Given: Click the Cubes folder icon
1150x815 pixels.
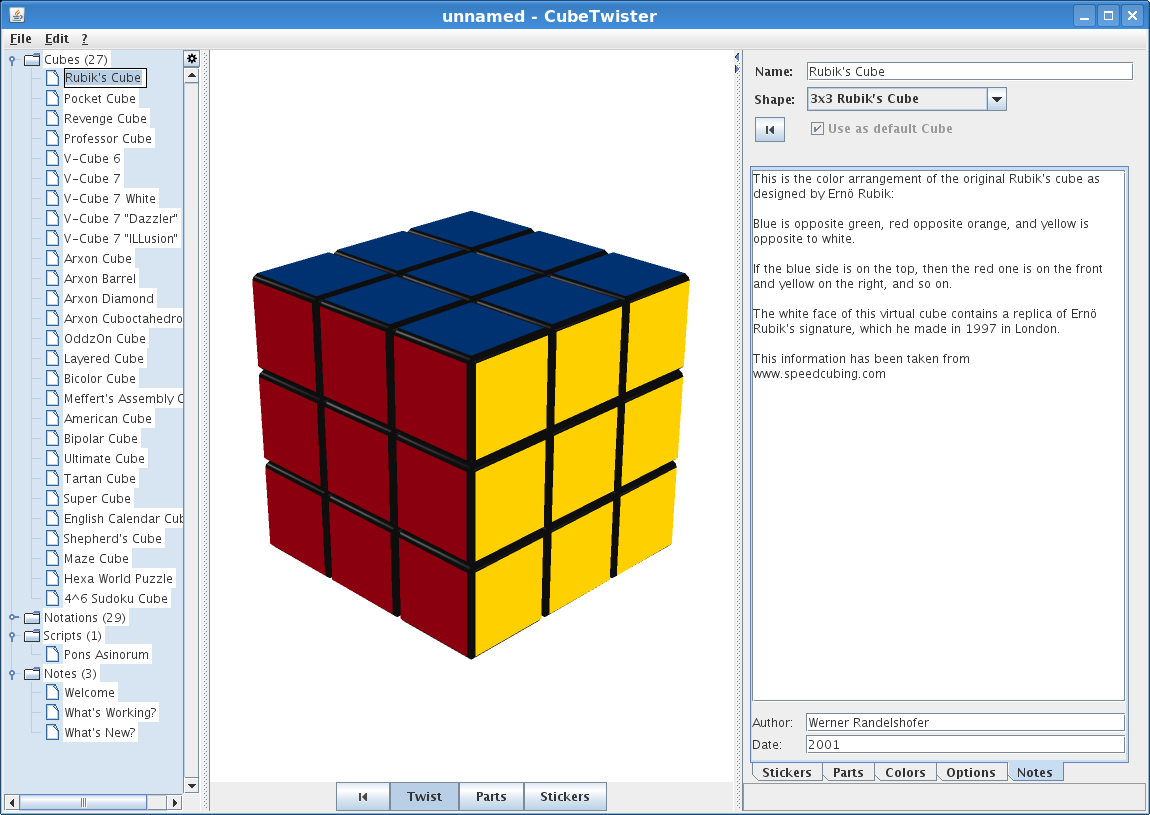Looking at the screenshot, I should [32, 59].
